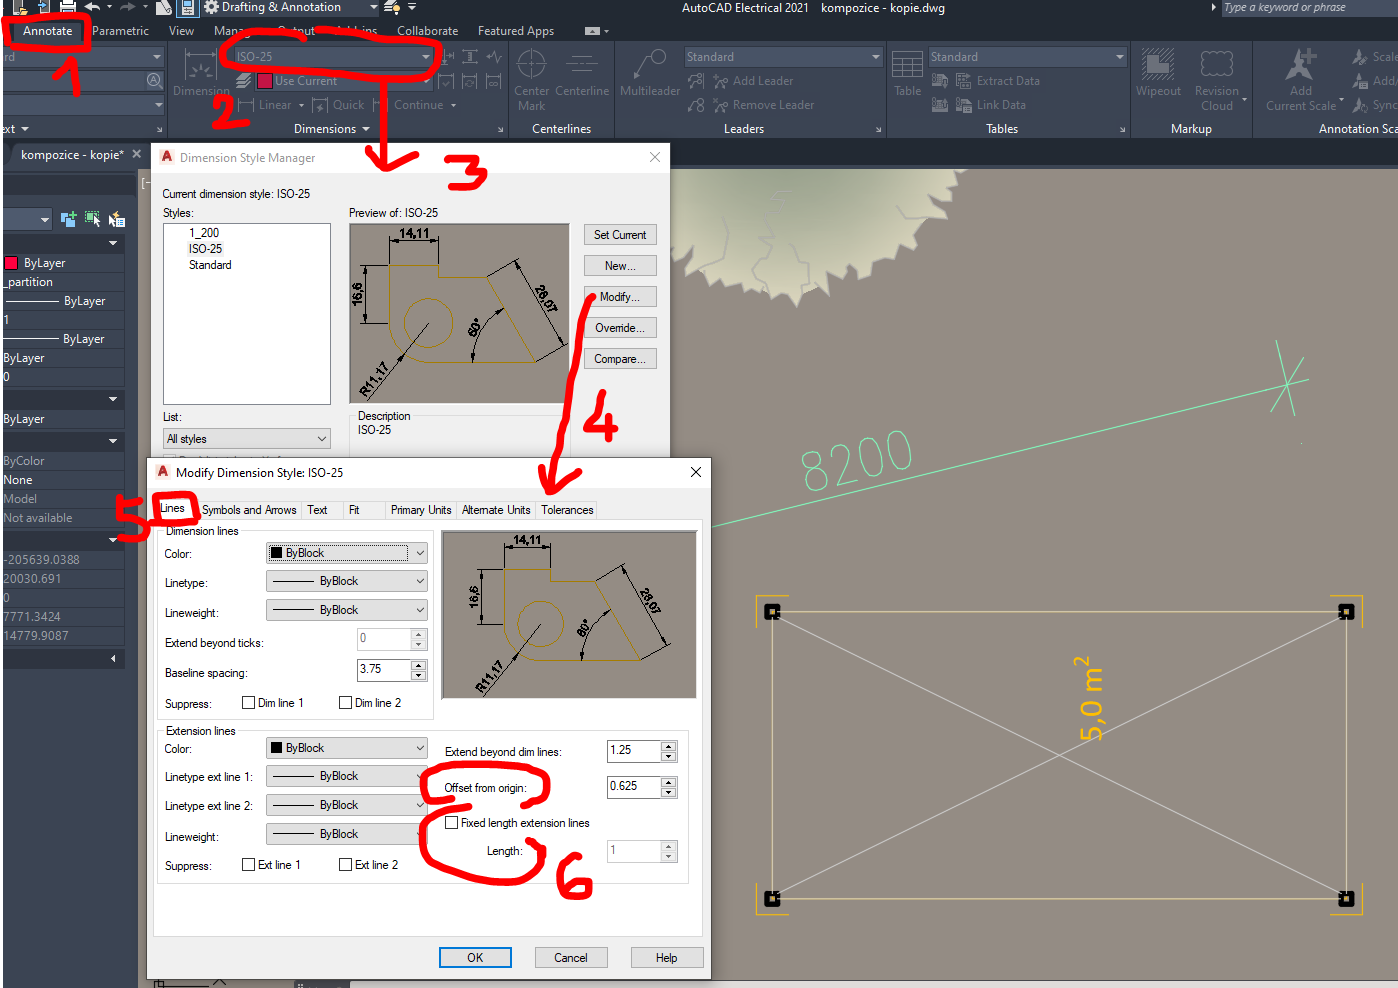
Task: Toggle Suppress Ext line 1 checkbox
Action: click(248, 865)
